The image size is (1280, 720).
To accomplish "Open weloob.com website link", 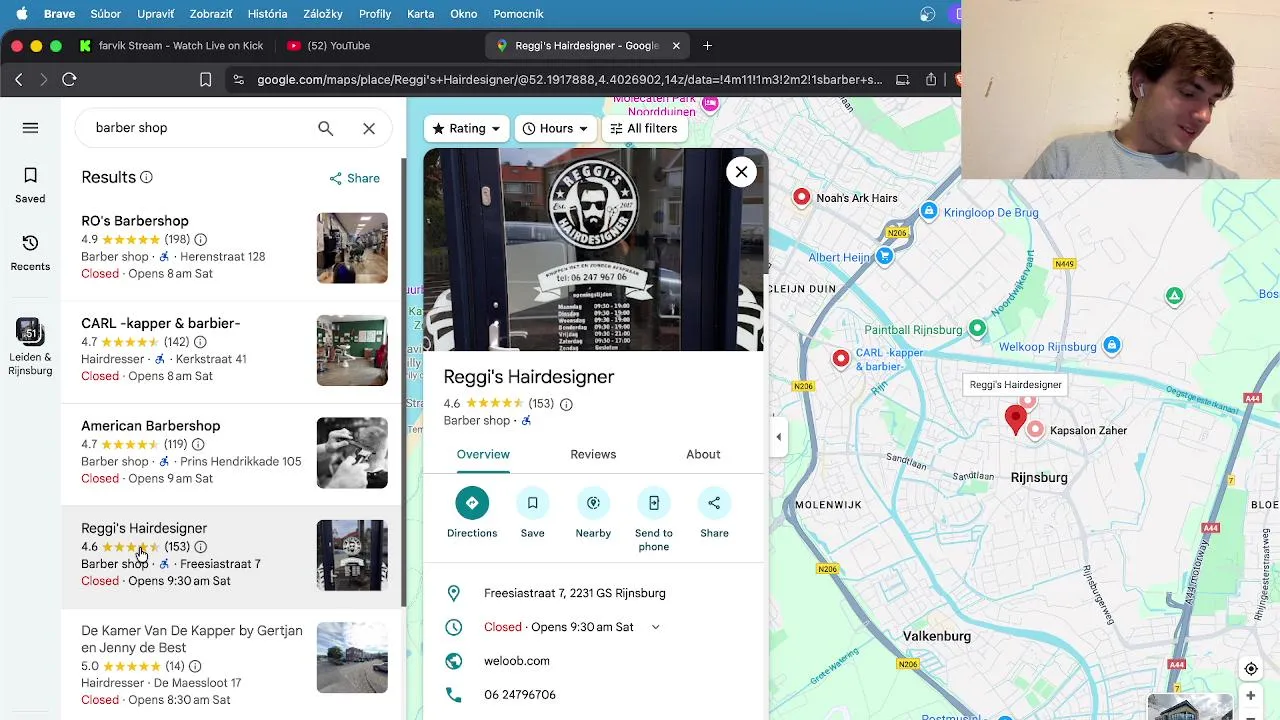I will pos(517,661).
